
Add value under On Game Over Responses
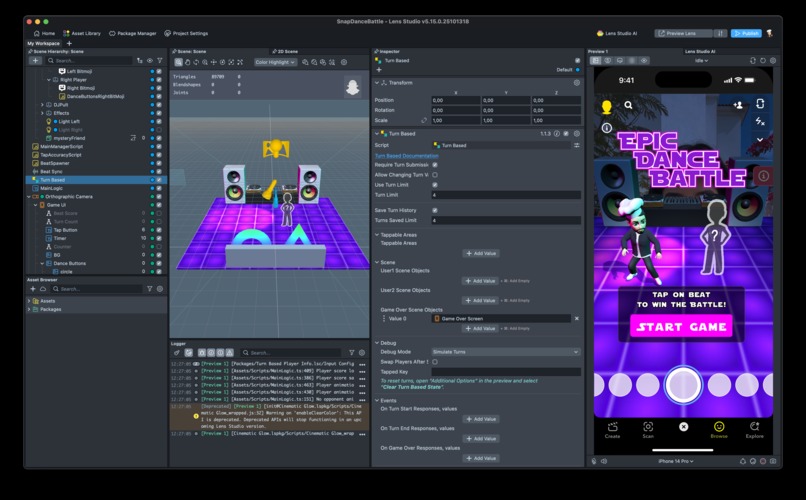pyautogui.click(x=481, y=458)
